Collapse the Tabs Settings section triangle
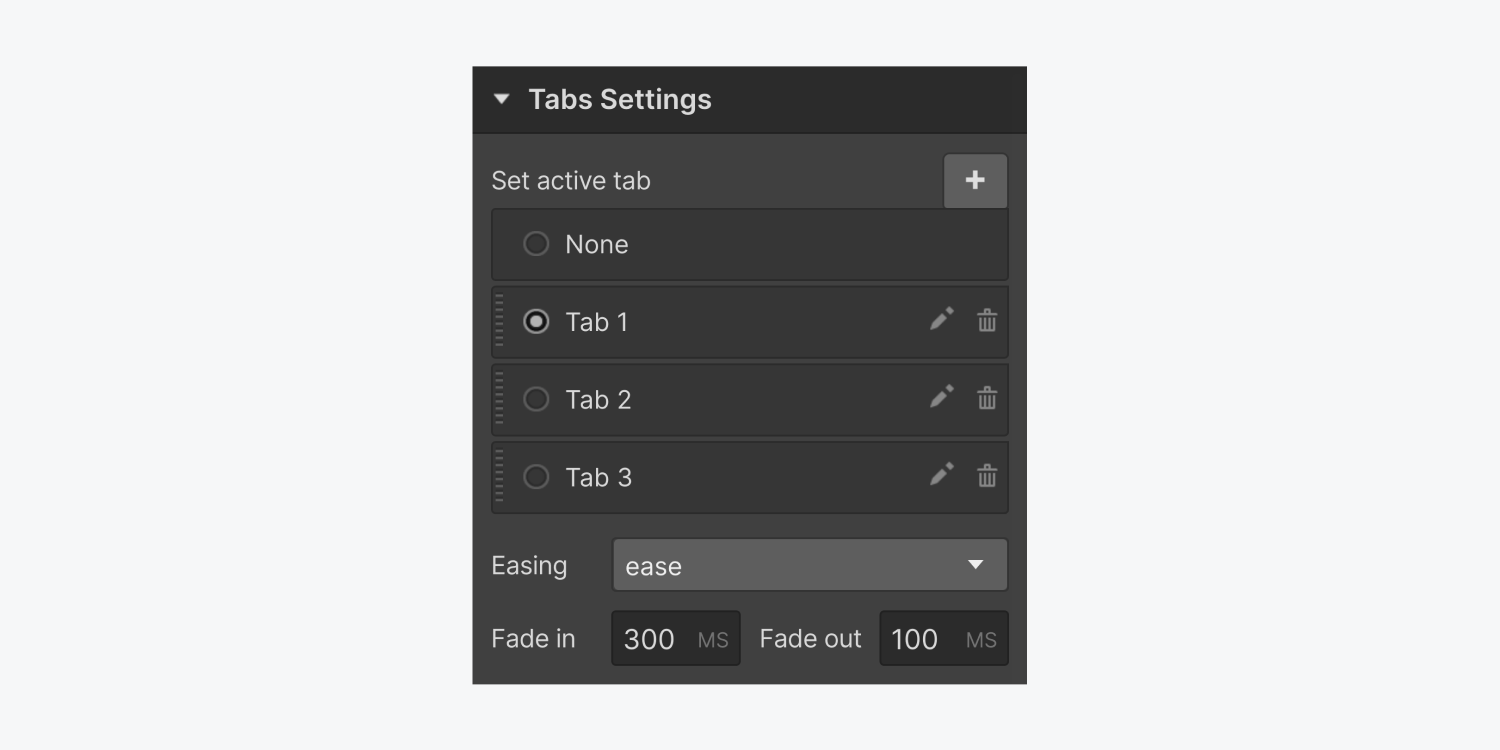1500x750 pixels. pos(502,99)
